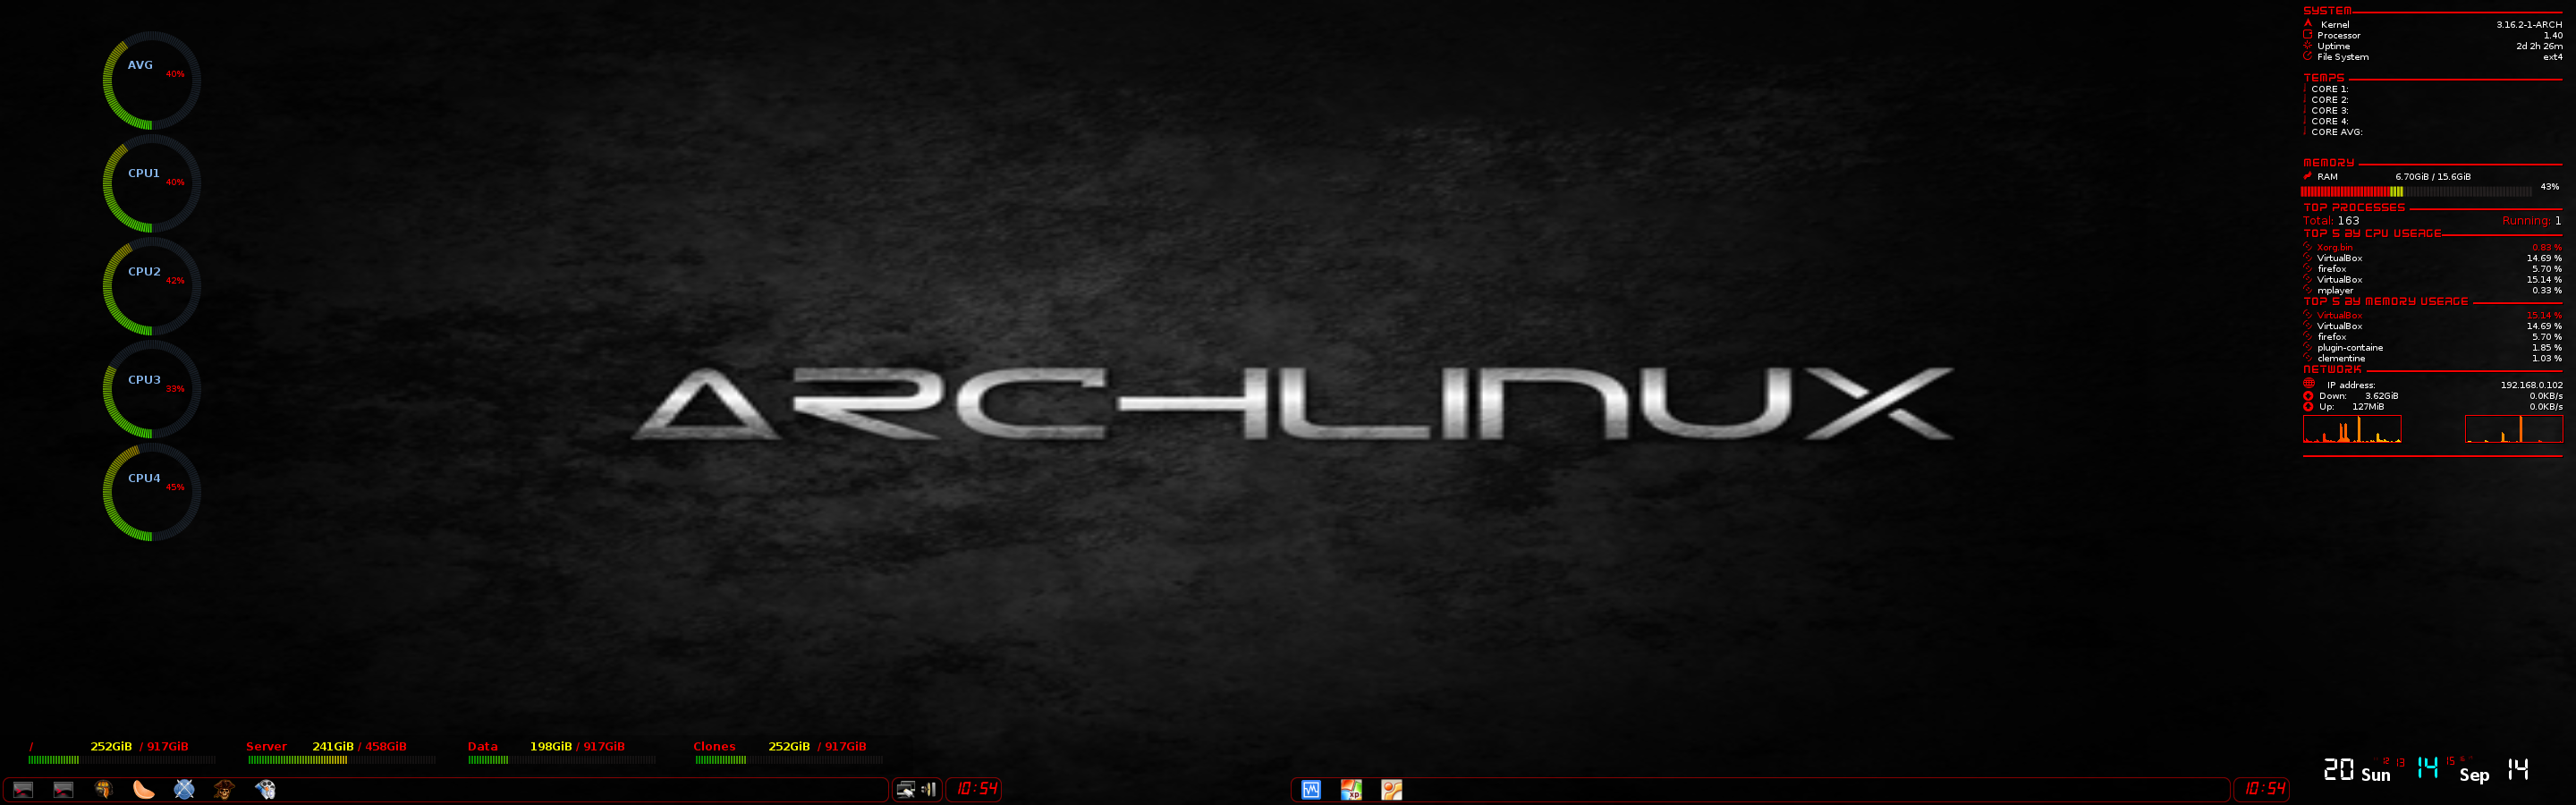Open the network connection tray icon
The height and width of the screenshot is (805, 2576).
click(x=906, y=790)
